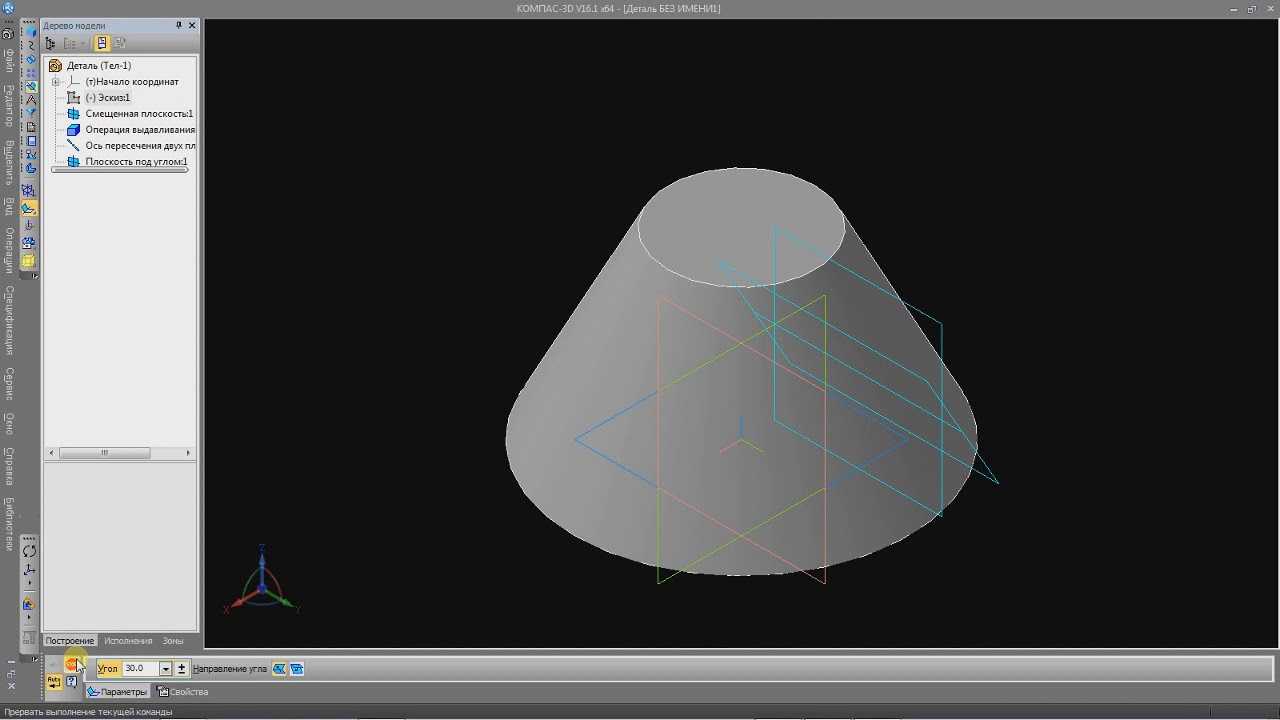
Task: Close the property panel with its X icon
Action: pyautogui.click(x=11, y=686)
